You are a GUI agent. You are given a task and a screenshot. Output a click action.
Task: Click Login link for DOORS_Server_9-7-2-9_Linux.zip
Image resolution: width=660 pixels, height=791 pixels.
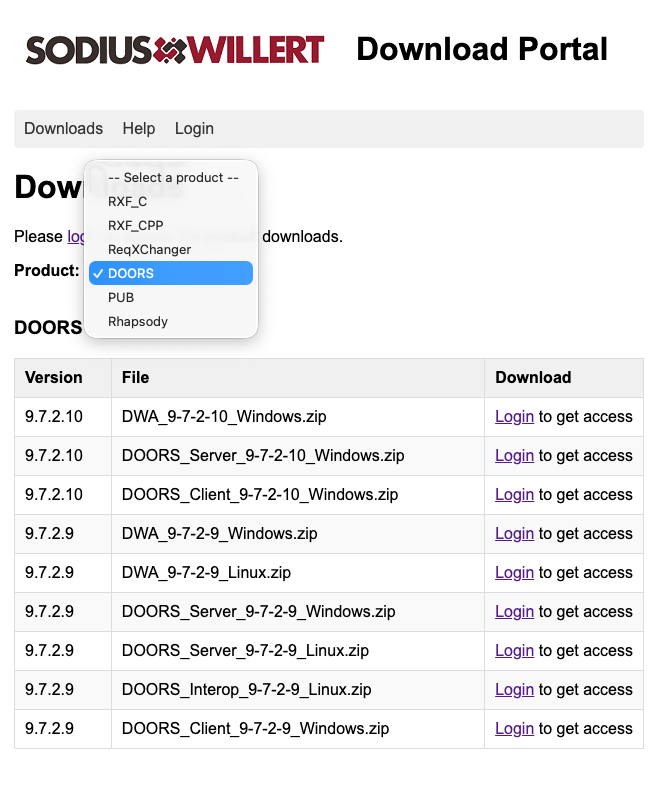point(514,651)
